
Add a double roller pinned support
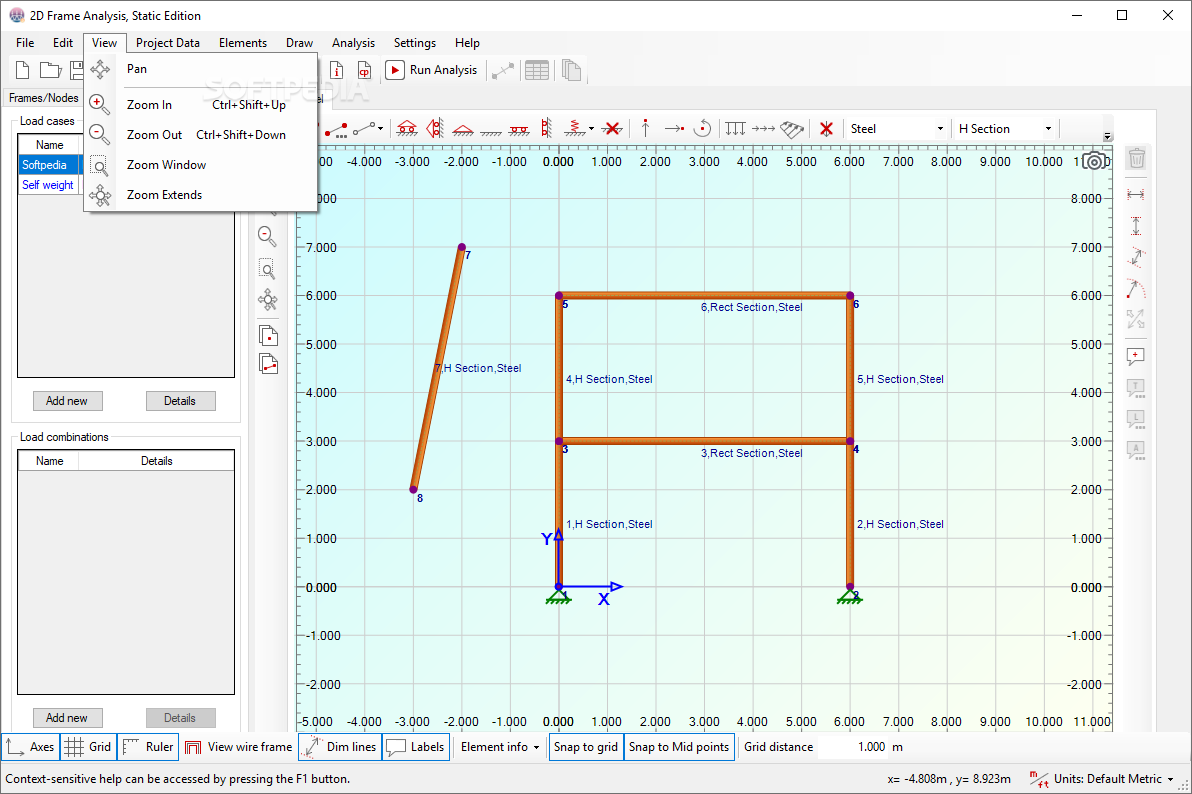pyautogui.click(x=407, y=129)
